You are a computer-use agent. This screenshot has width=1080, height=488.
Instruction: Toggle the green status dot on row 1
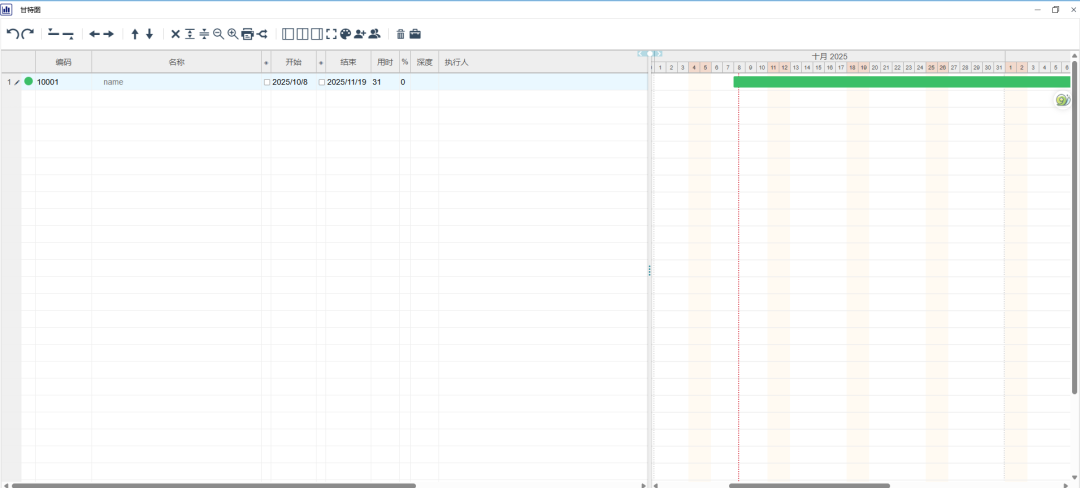click(x=28, y=81)
